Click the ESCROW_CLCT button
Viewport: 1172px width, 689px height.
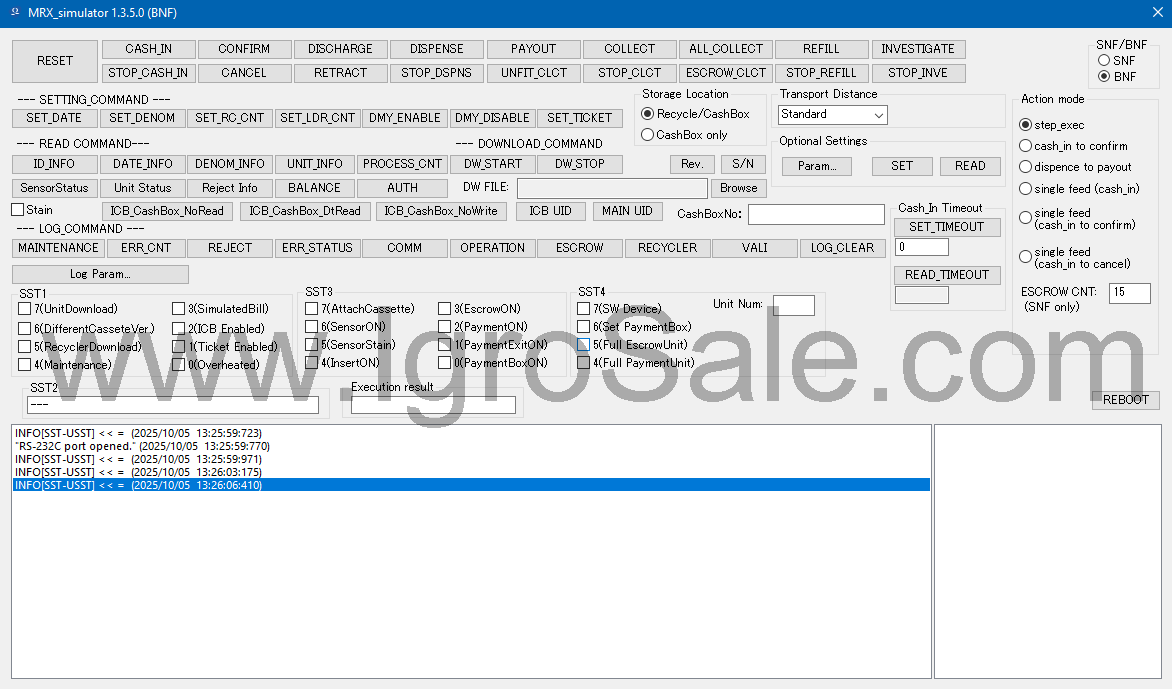pyautogui.click(x=725, y=73)
